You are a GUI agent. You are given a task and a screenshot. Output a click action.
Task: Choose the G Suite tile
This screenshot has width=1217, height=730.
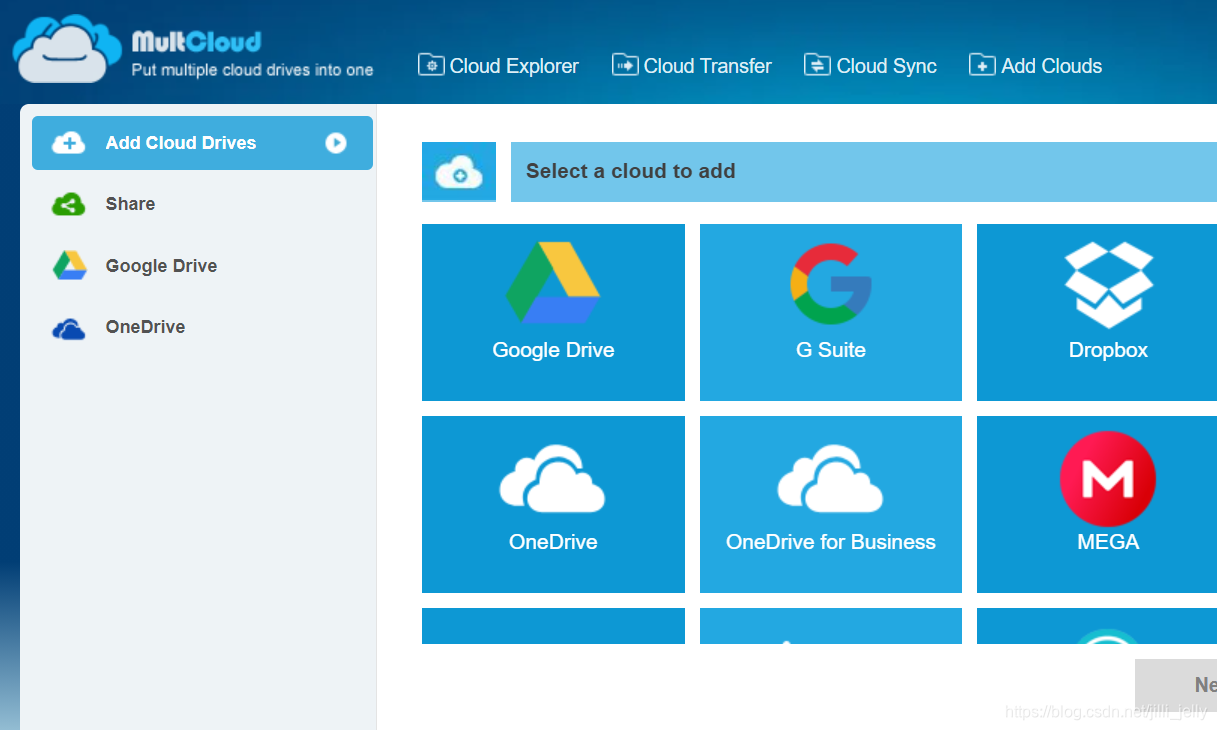pyautogui.click(x=831, y=312)
